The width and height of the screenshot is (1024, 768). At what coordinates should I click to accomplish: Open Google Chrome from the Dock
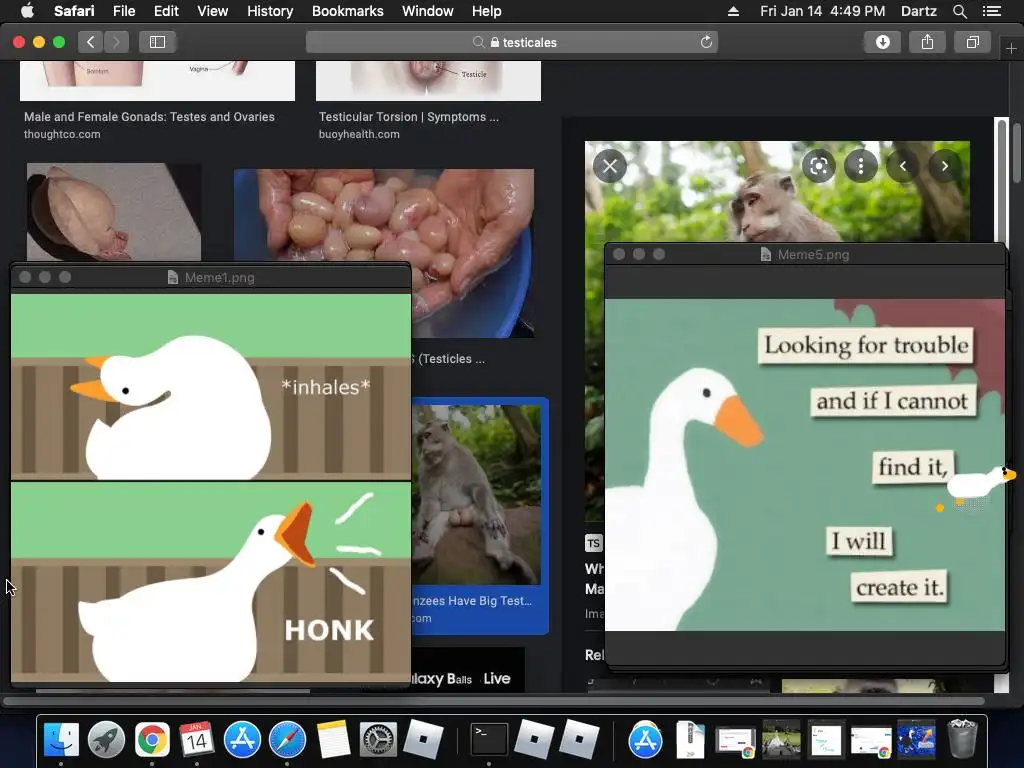(x=152, y=740)
